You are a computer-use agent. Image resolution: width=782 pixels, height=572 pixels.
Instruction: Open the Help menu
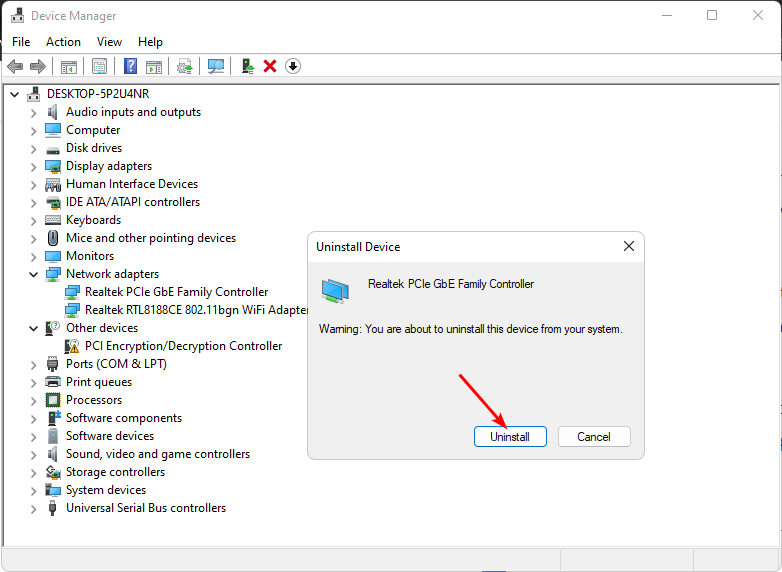point(150,42)
